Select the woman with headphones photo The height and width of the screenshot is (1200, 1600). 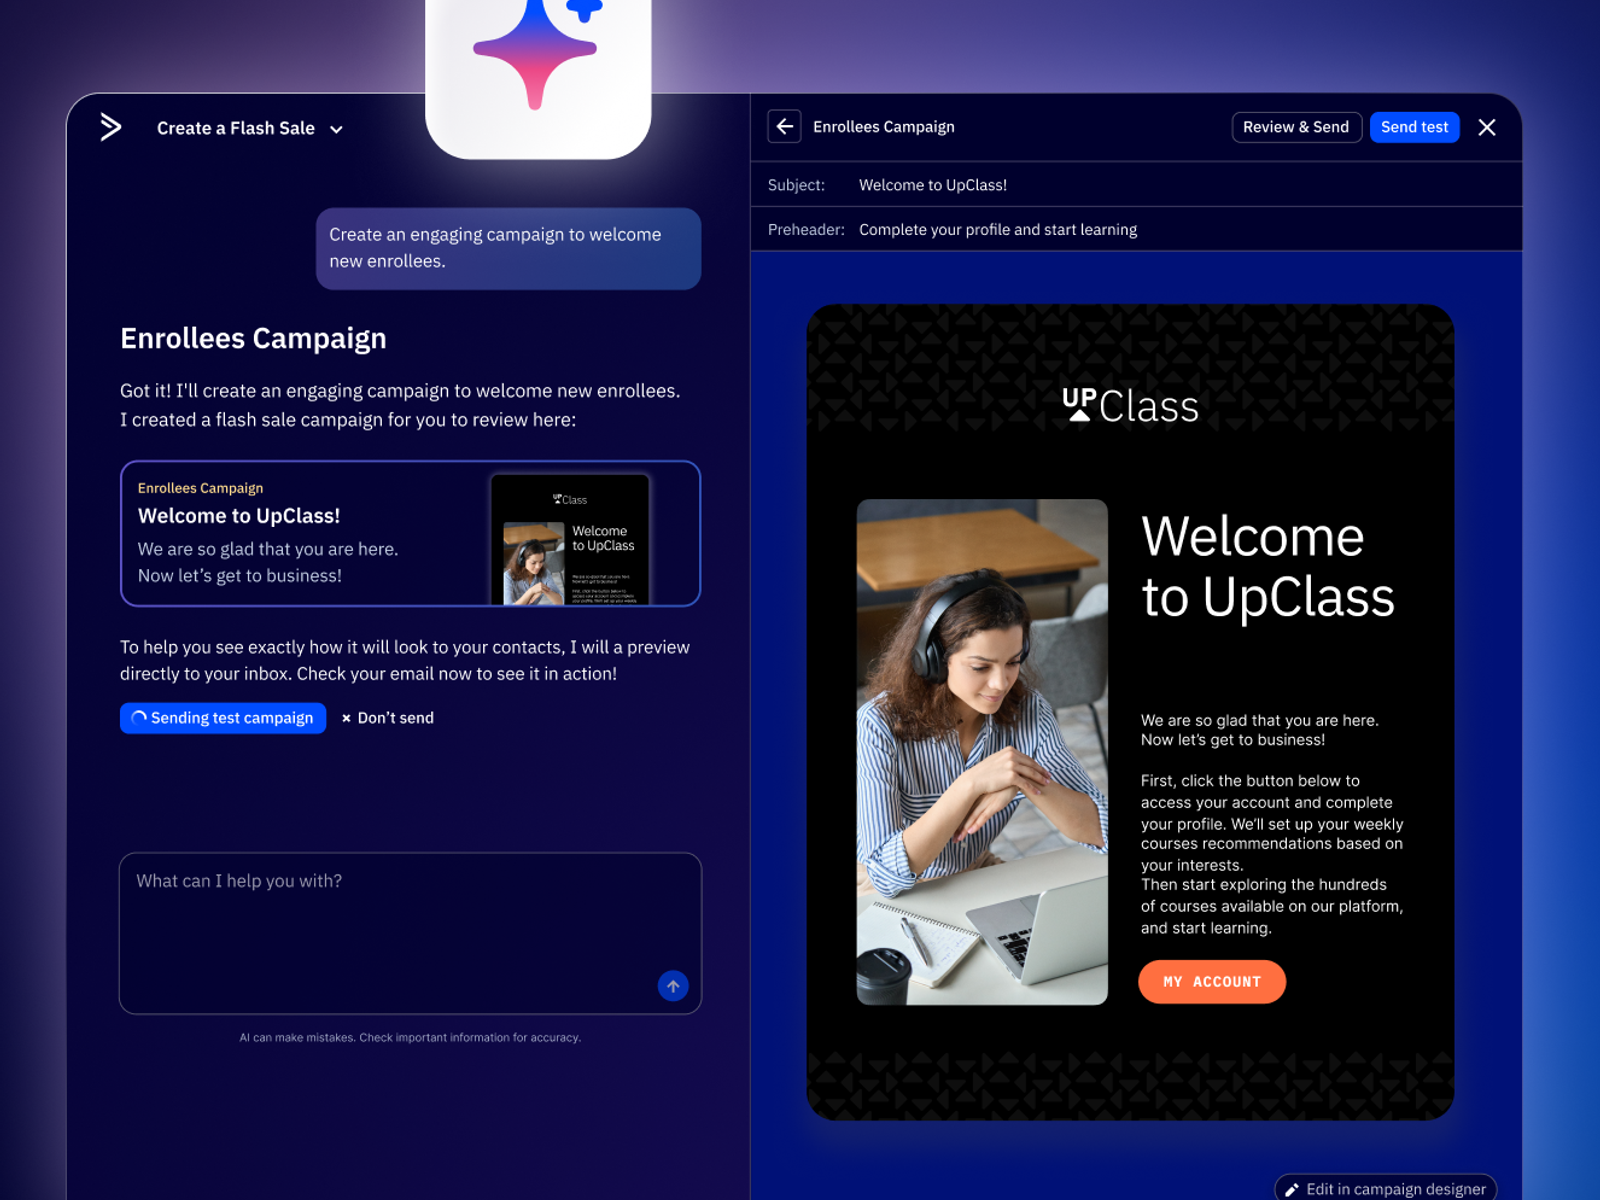(981, 751)
